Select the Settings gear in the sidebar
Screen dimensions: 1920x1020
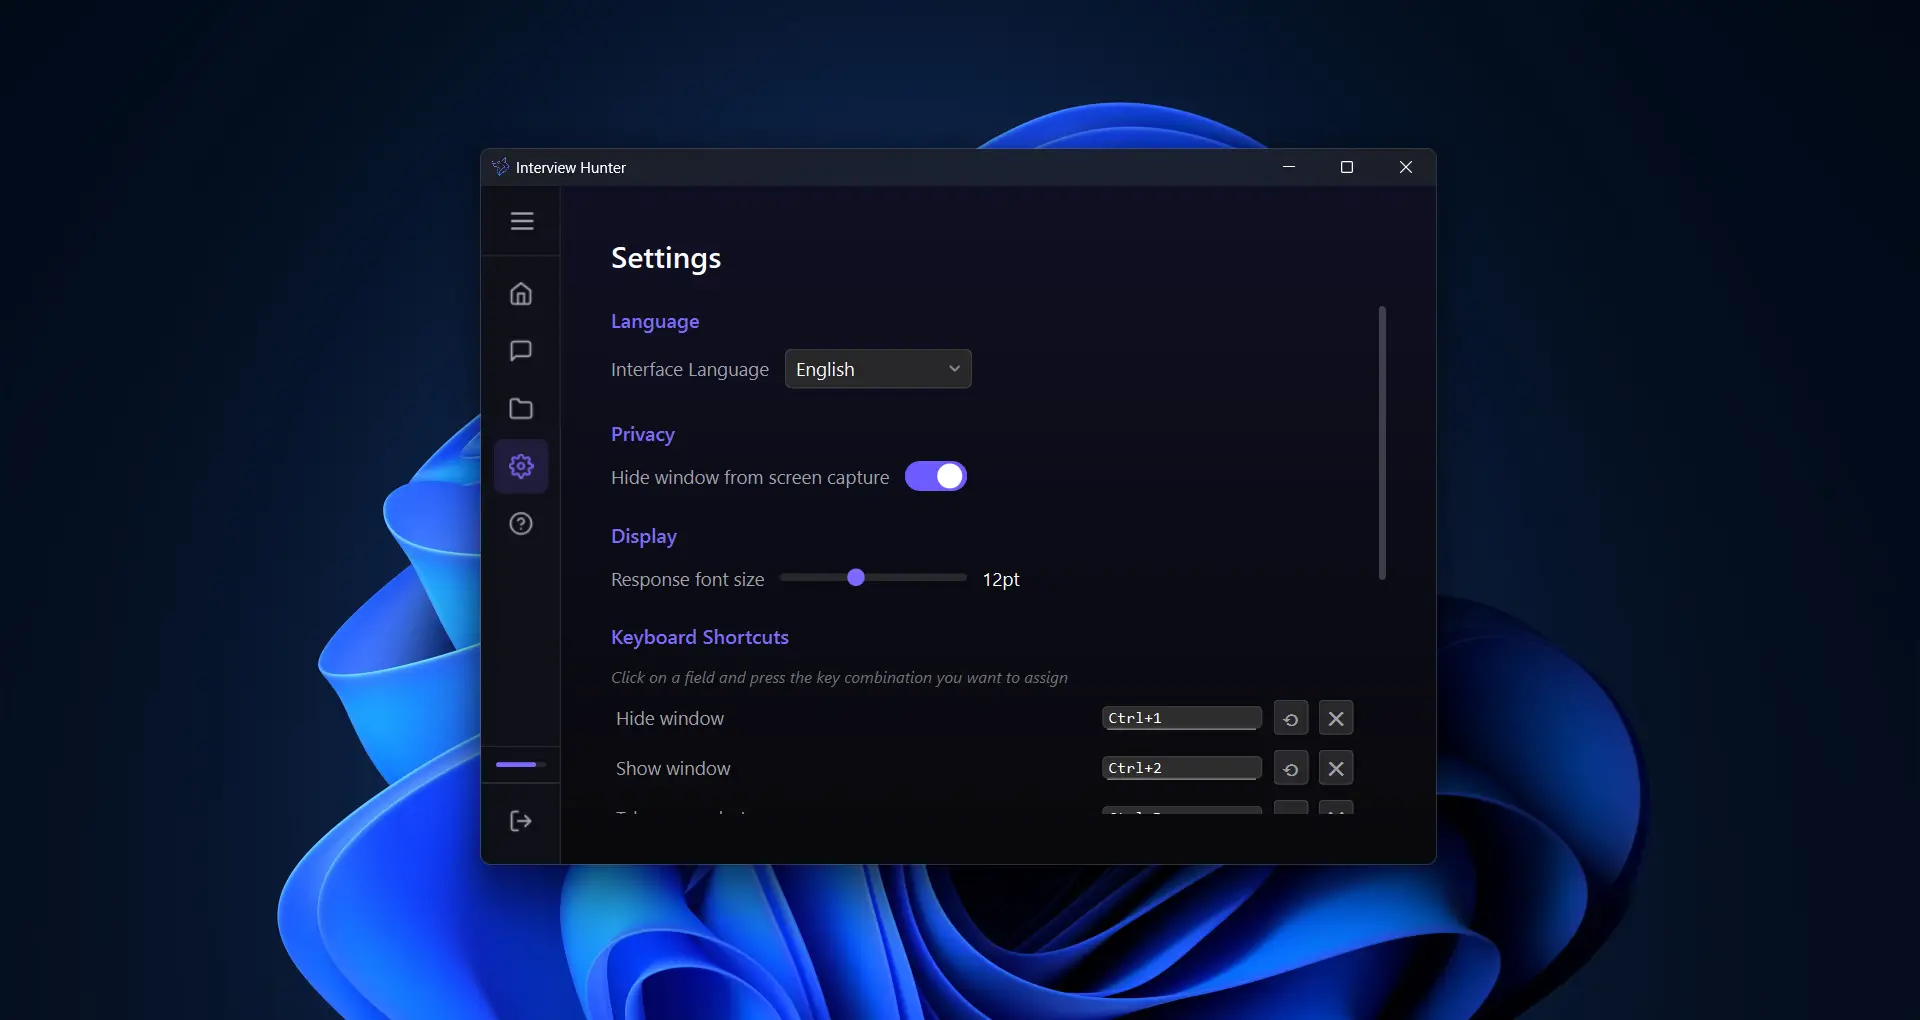(521, 466)
